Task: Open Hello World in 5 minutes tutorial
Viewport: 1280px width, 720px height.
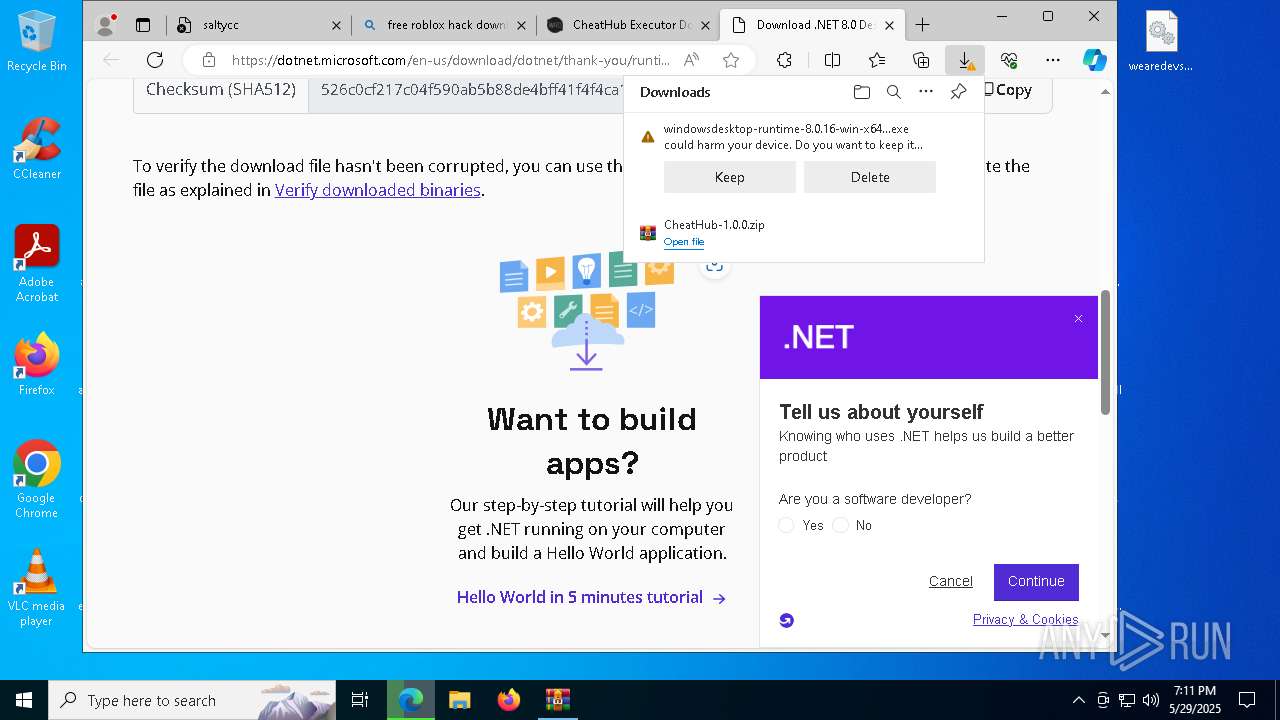Action: pos(591,597)
